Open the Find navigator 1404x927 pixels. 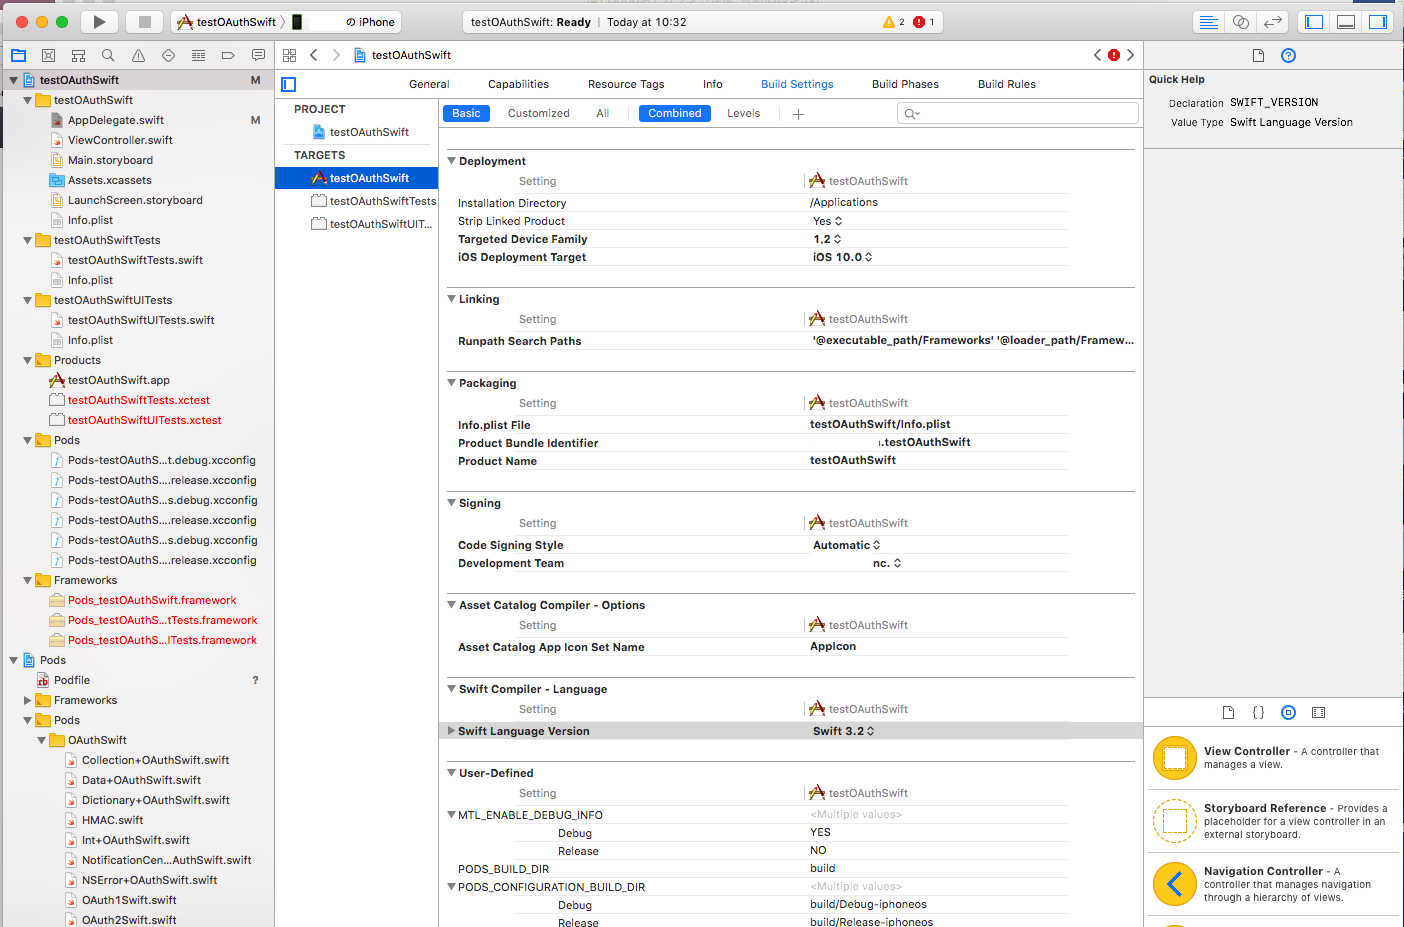pos(108,55)
